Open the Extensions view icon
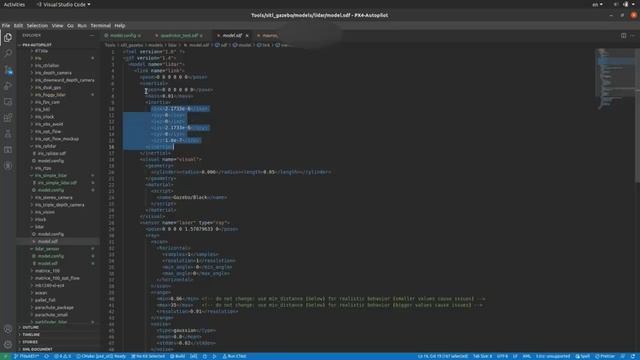The height and width of the screenshot is (360, 640). [8, 118]
